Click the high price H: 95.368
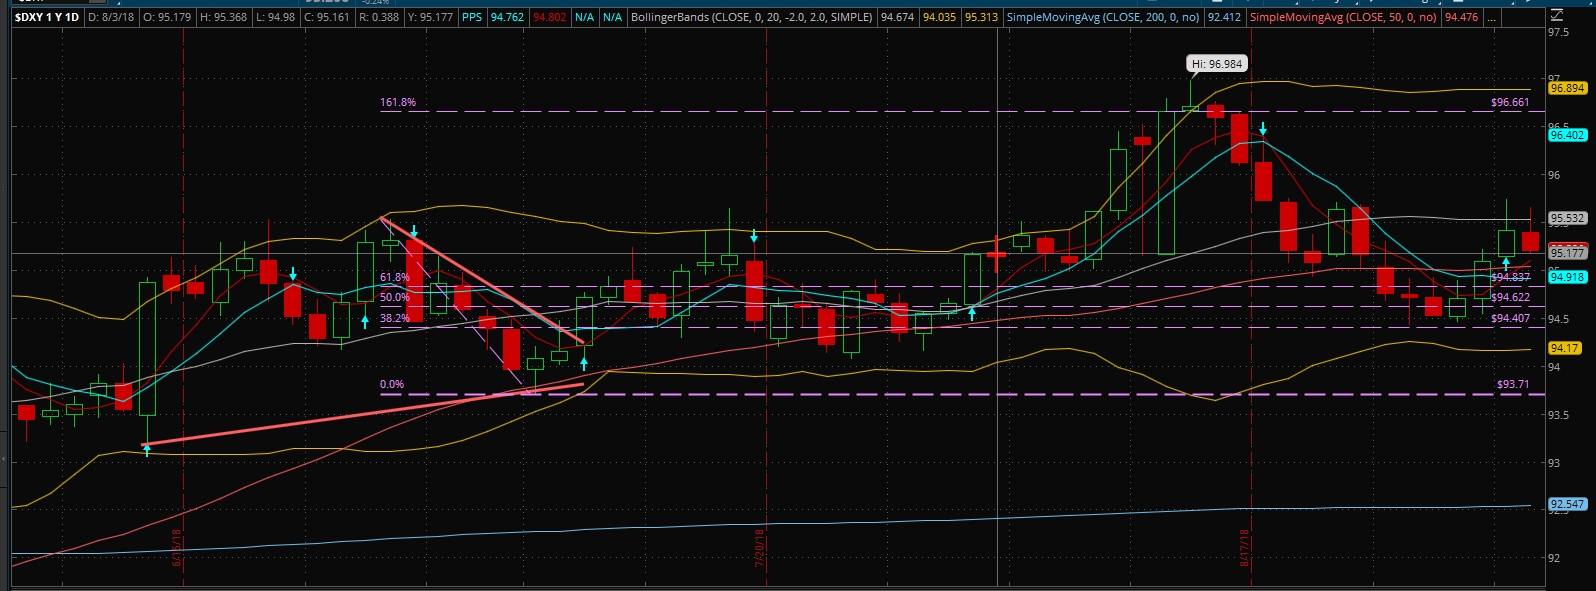 point(223,17)
